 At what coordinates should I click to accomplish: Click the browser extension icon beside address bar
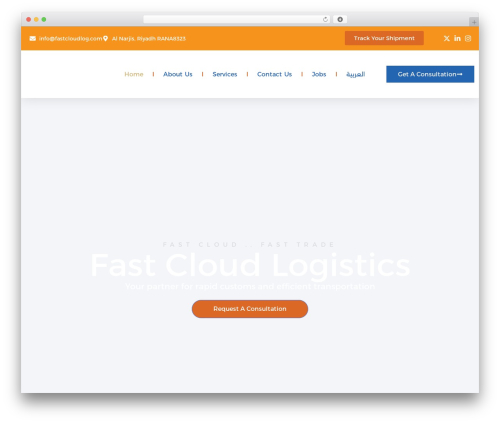click(x=340, y=19)
